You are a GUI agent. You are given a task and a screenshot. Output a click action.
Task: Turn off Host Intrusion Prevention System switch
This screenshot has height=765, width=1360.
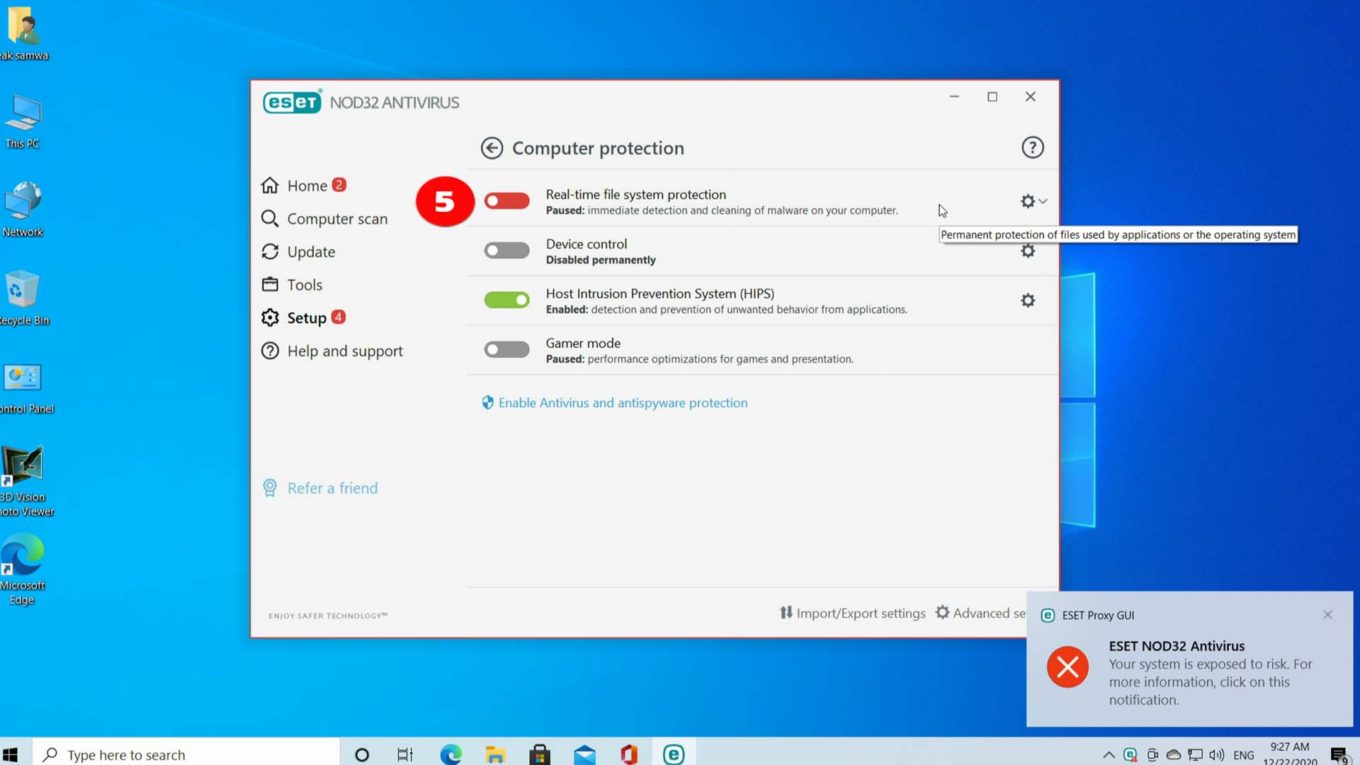tap(507, 300)
